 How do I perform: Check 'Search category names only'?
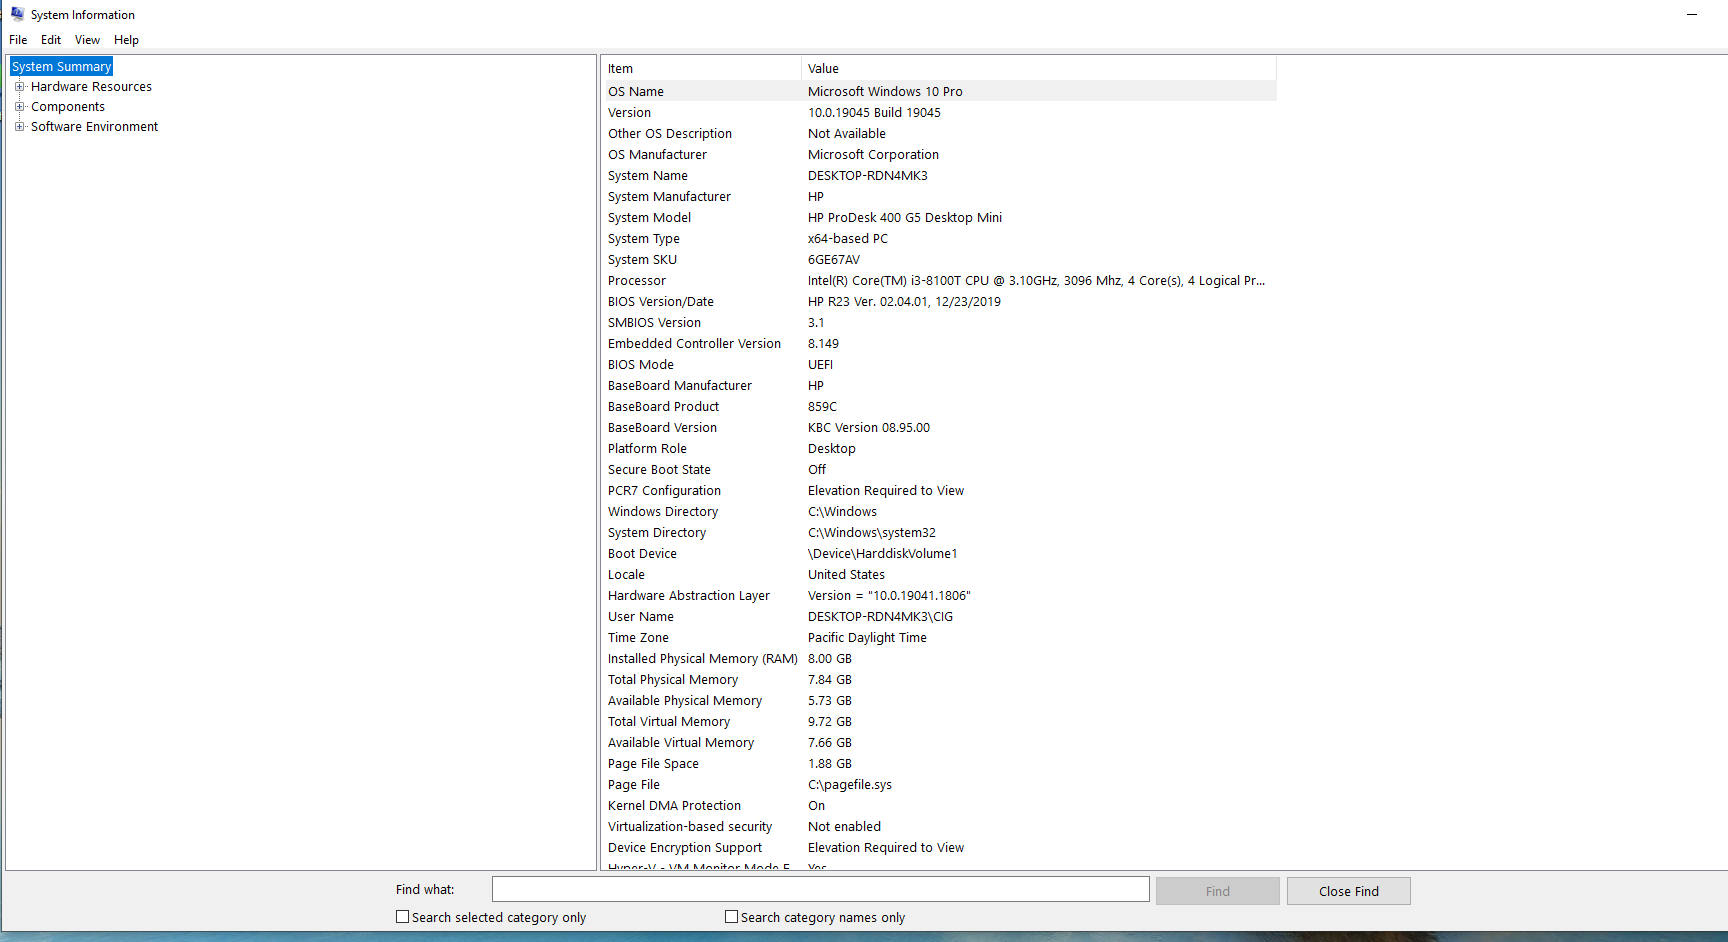(x=731, y=916)
